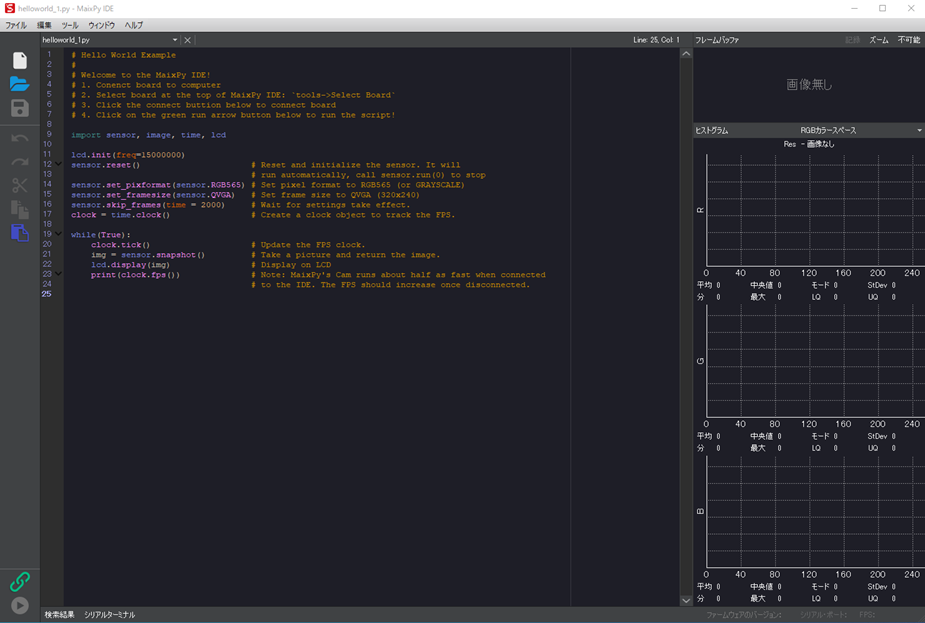The height and width of the screenshot is (623, 925).
Task: Open the ファイル menu
Action: 16,25
